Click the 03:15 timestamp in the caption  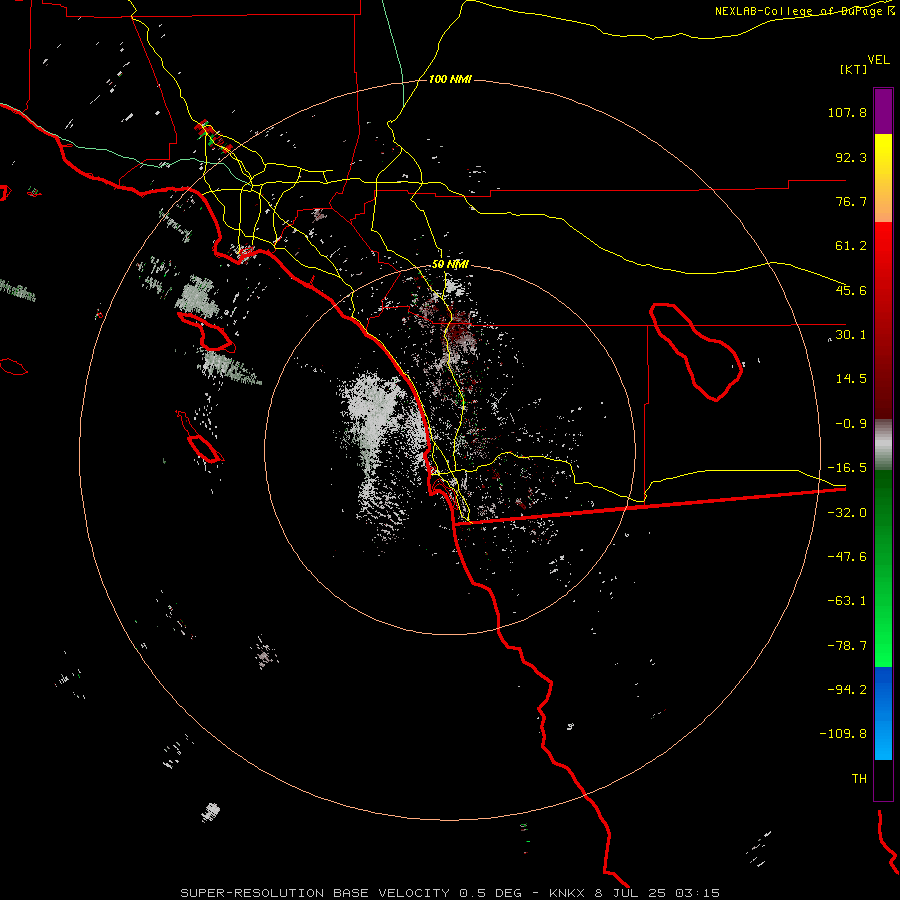[x=697, y=893]
